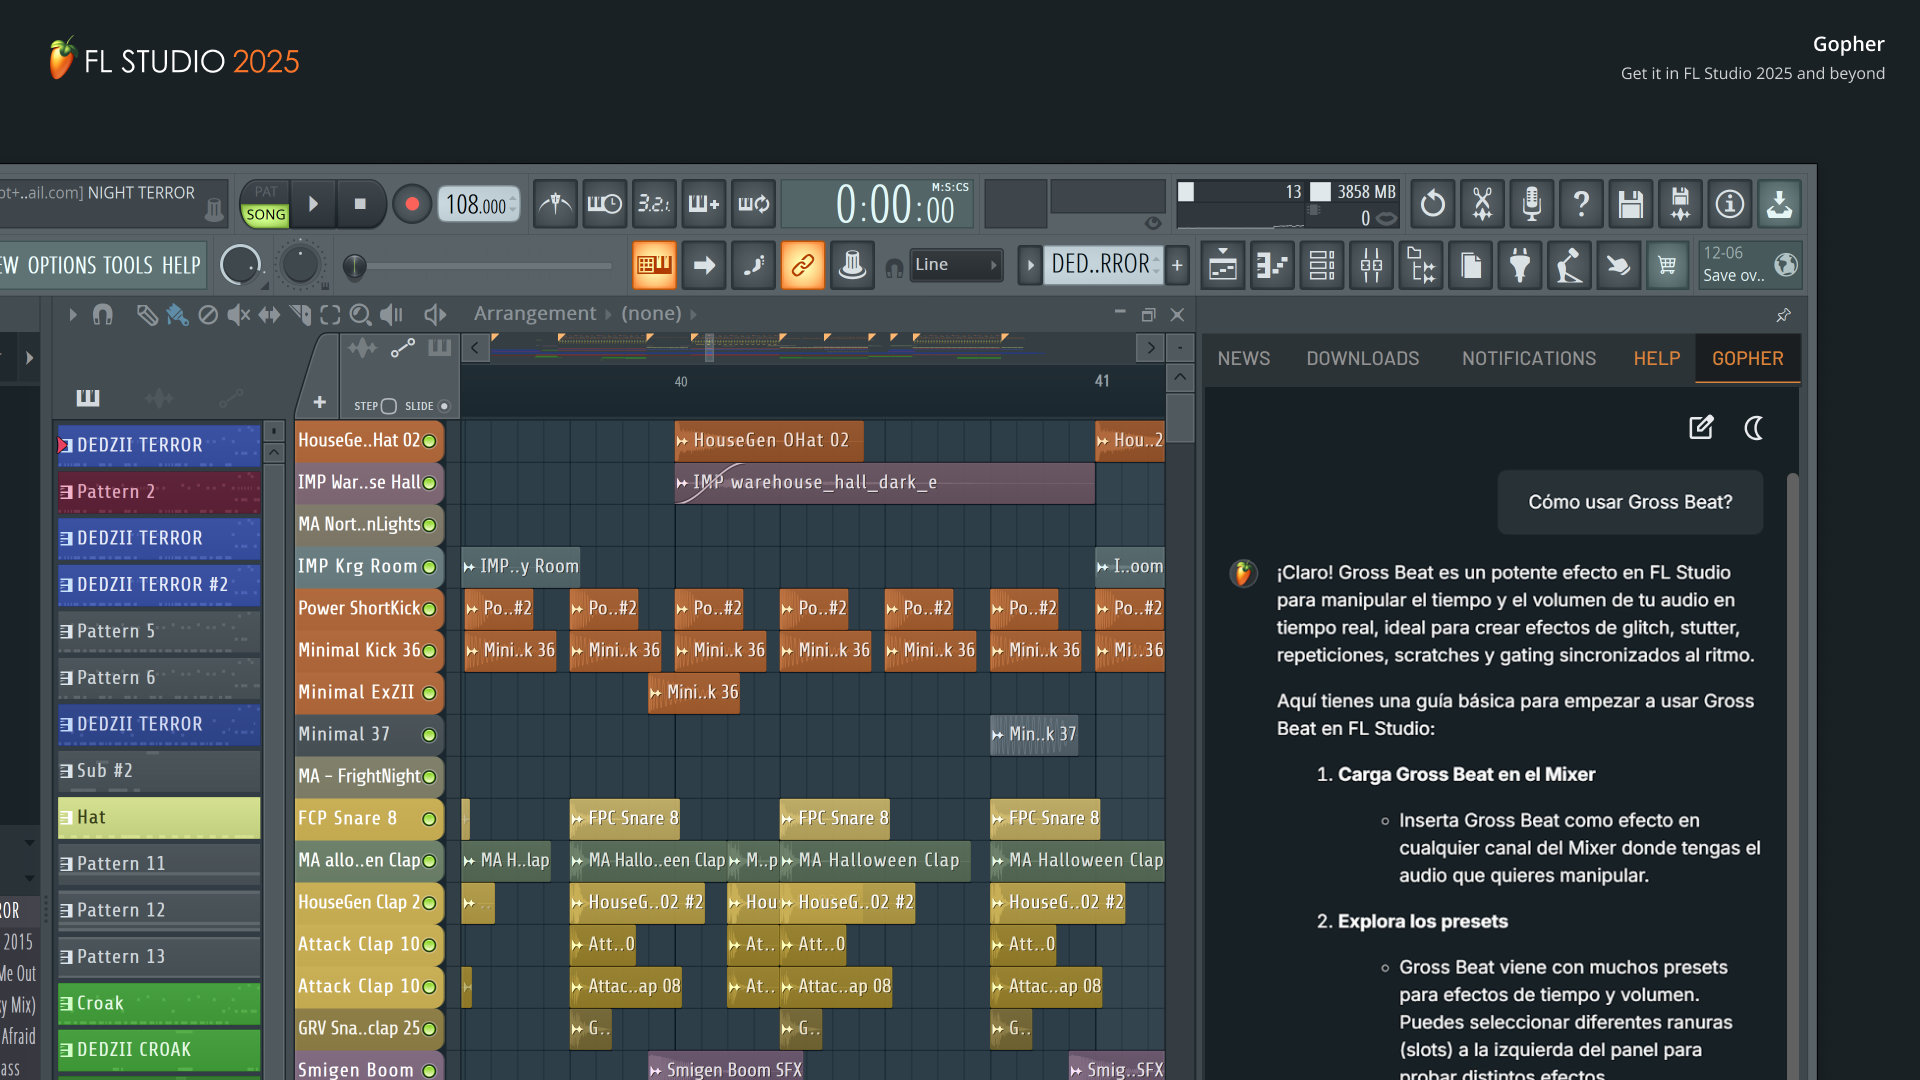Screen dimensions: 1920x1080
Task: Open the OPTIONS menu
Action: pos(62,266)
